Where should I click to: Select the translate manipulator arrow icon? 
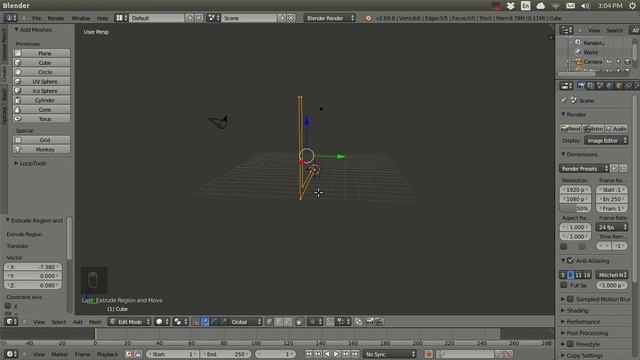(205, 322)
